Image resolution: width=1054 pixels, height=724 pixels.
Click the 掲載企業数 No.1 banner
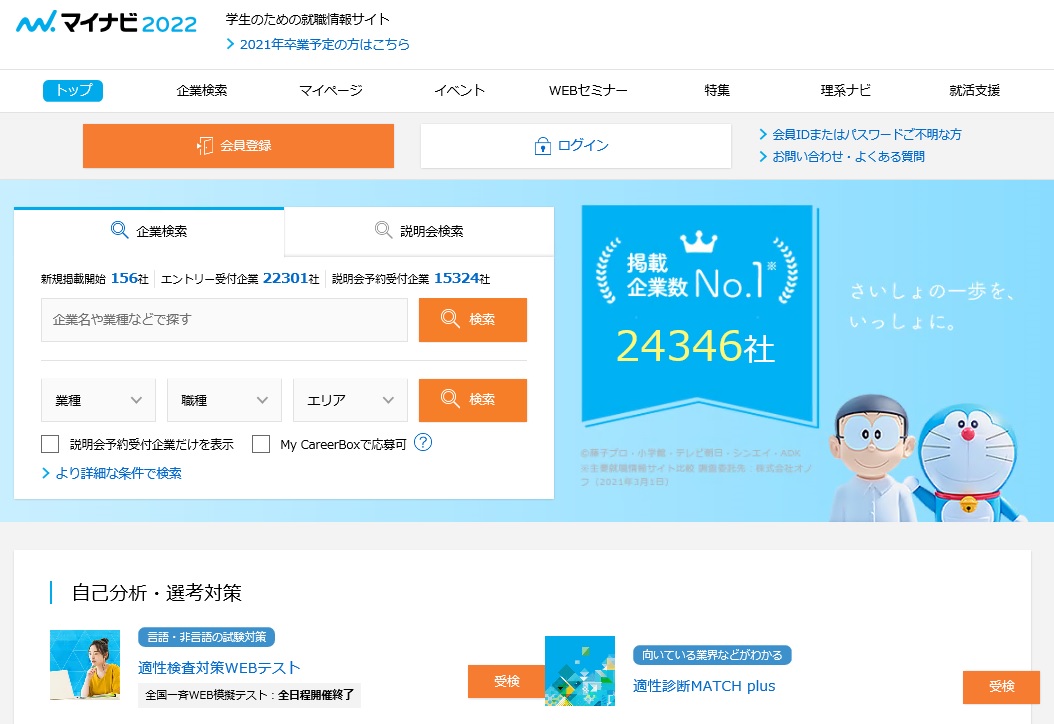(x=699, y=316)
